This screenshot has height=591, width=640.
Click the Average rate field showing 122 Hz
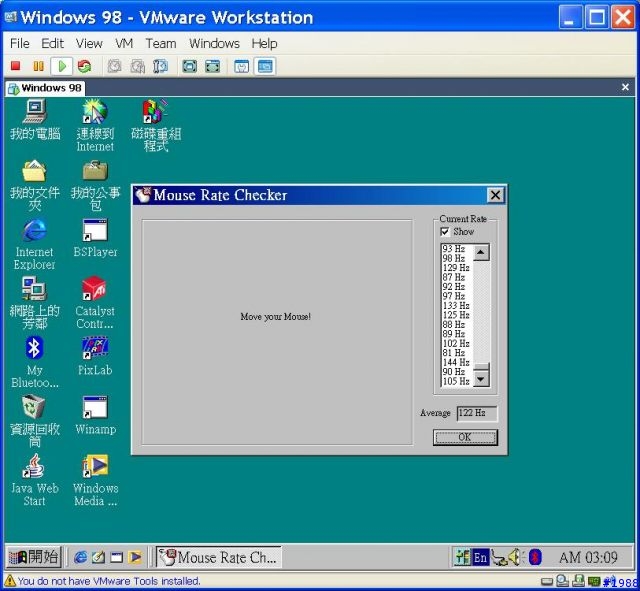(477, 413)
